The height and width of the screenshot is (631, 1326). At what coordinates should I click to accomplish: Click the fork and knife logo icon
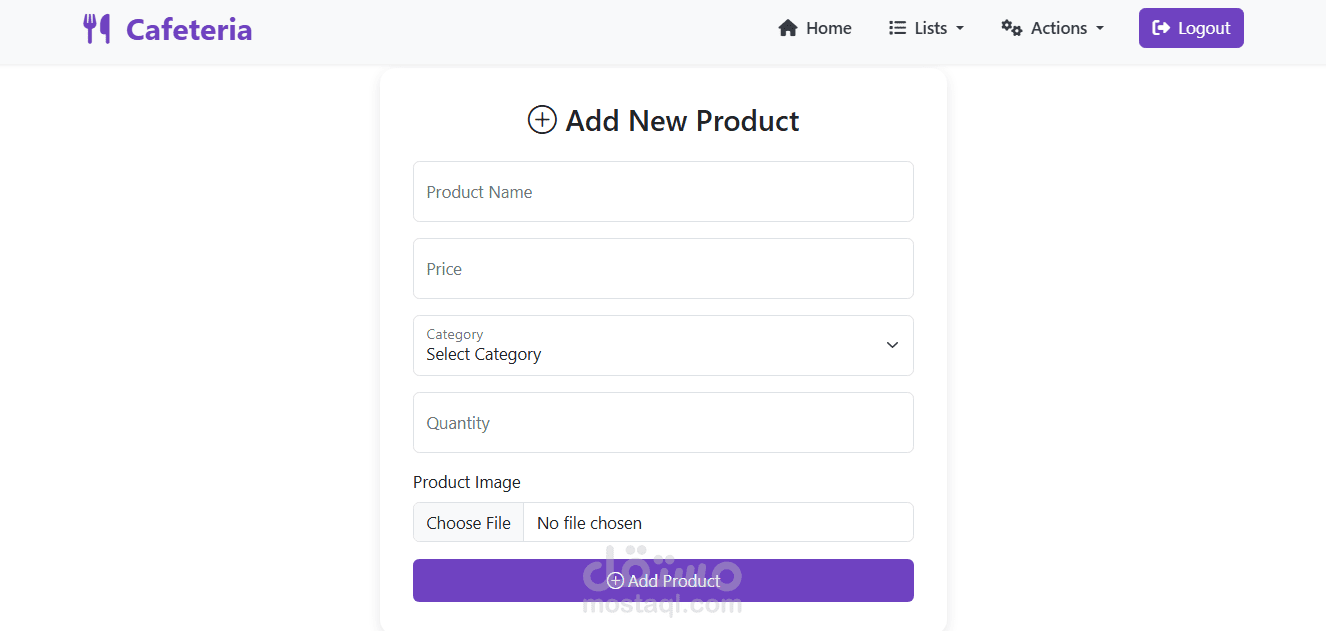point(96,29)
